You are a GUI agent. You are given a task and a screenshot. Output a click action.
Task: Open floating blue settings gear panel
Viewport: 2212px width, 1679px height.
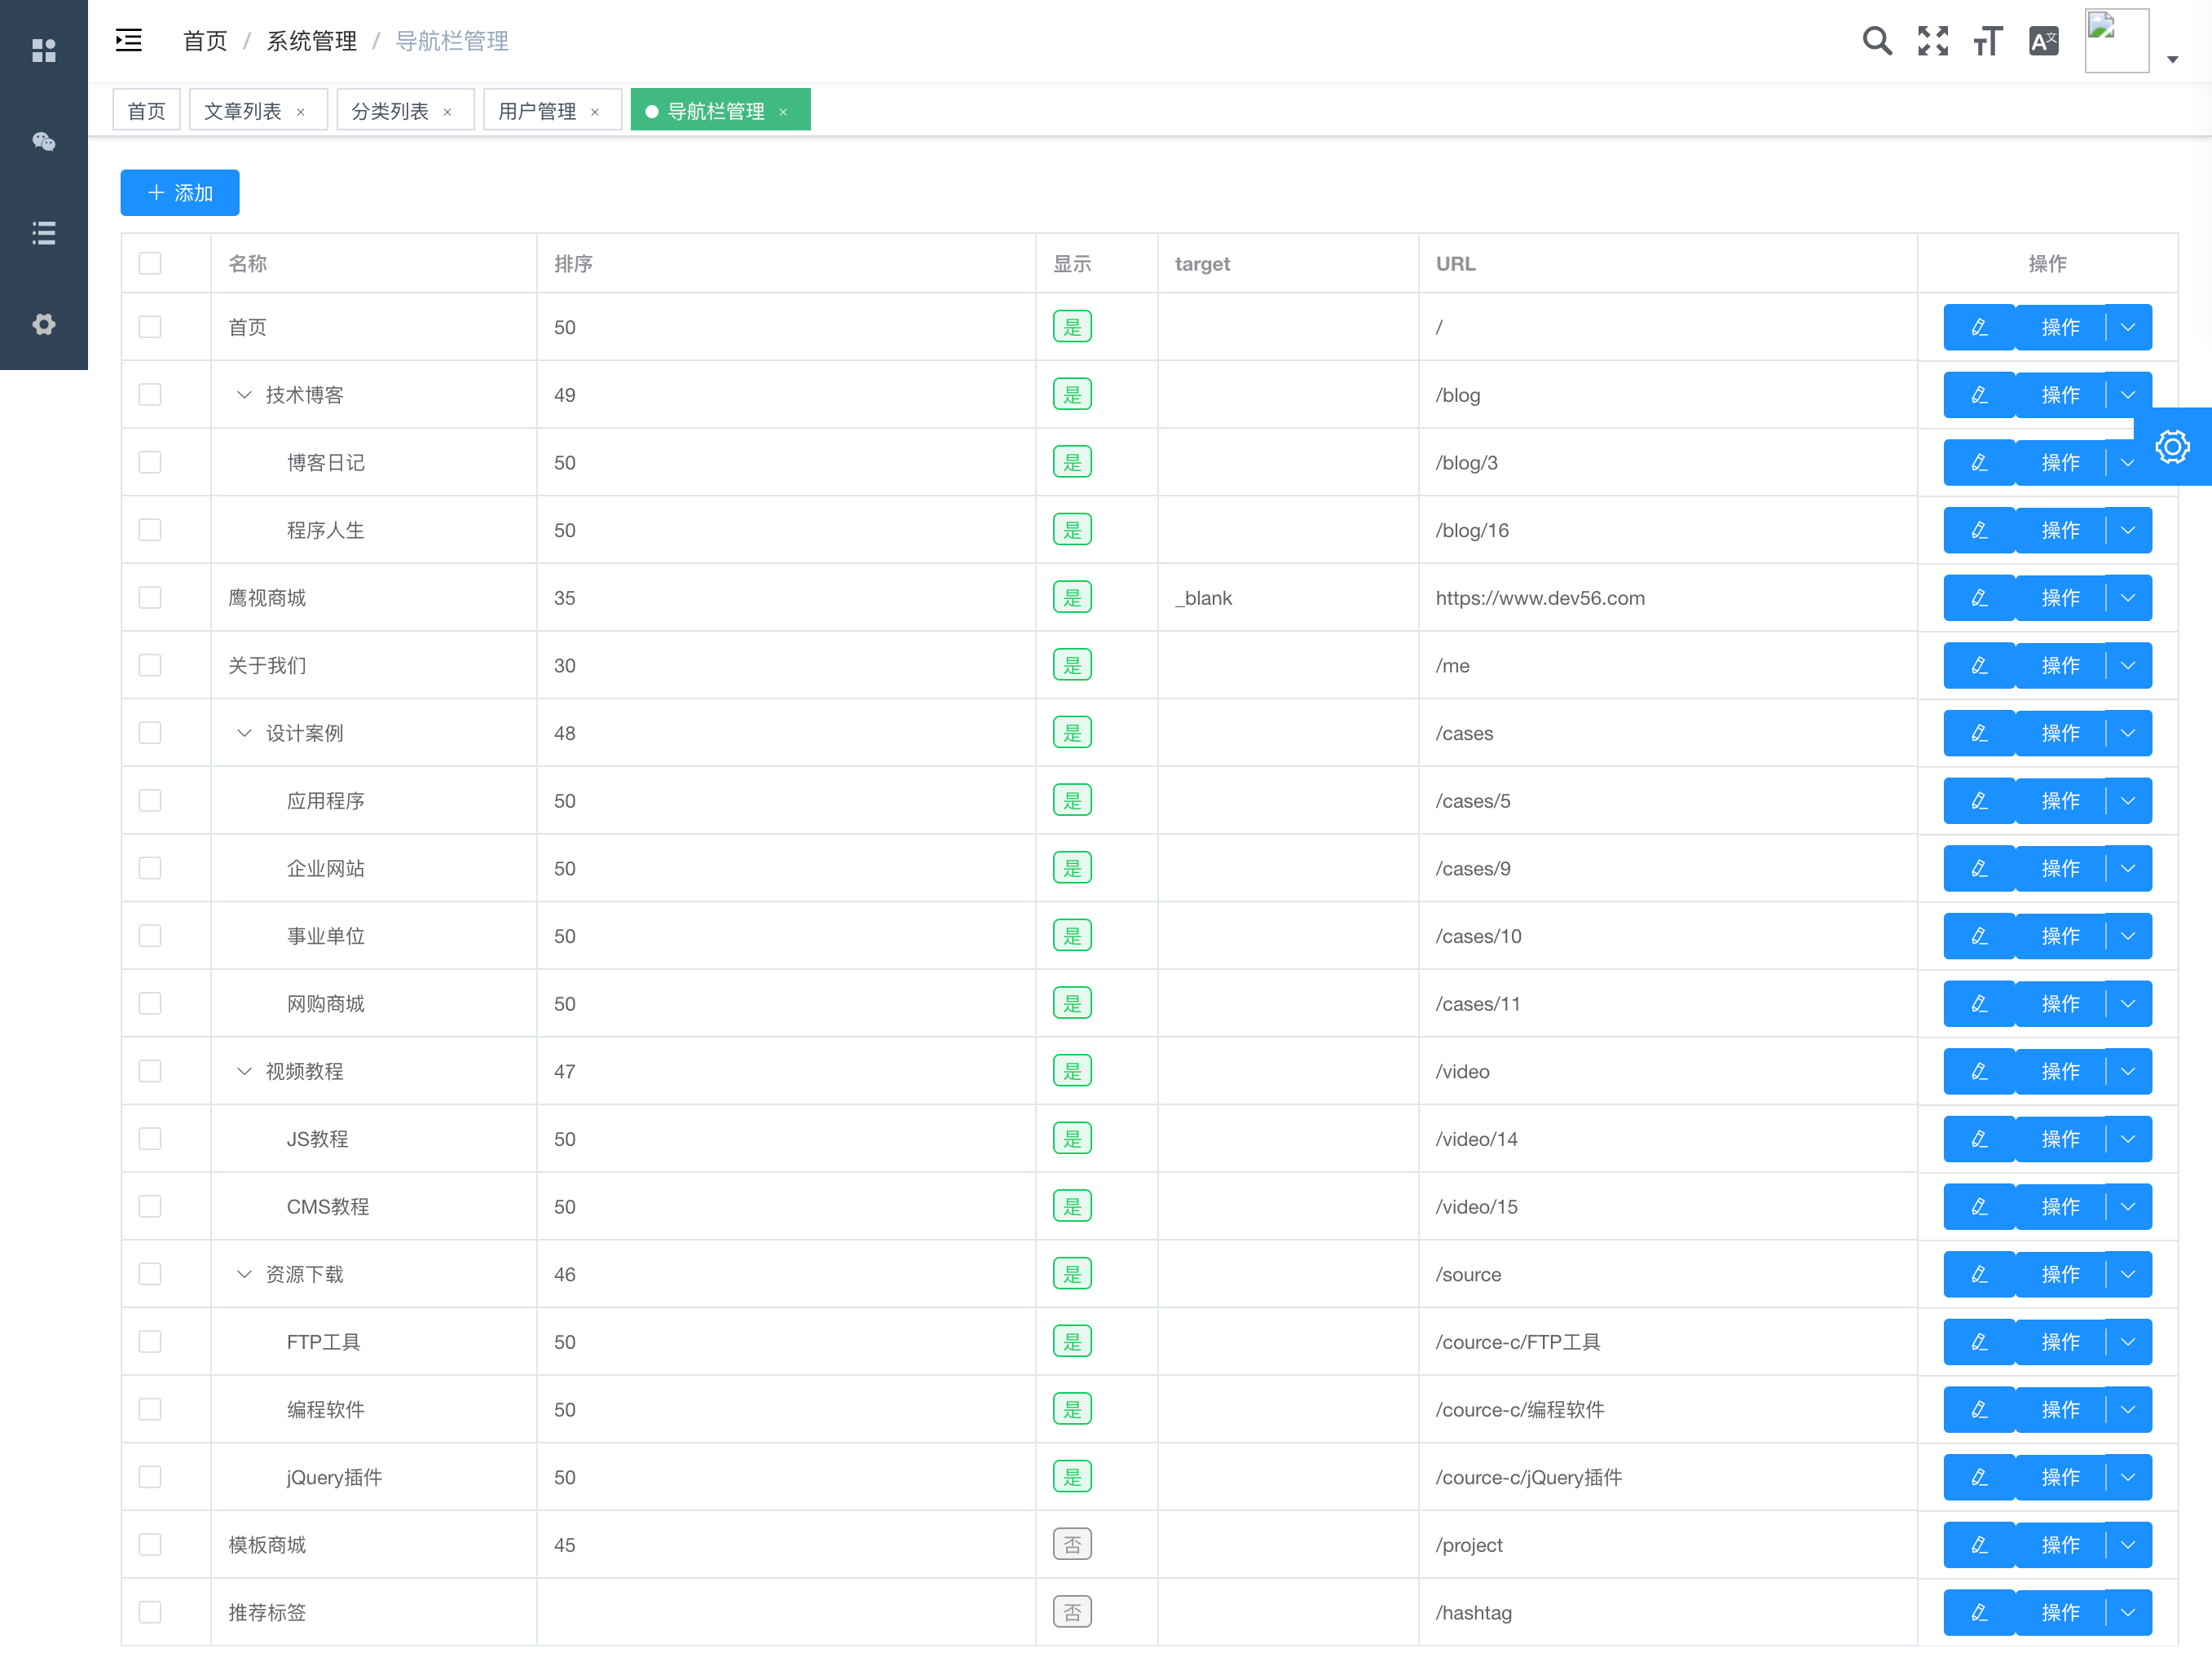[2172, 447]
